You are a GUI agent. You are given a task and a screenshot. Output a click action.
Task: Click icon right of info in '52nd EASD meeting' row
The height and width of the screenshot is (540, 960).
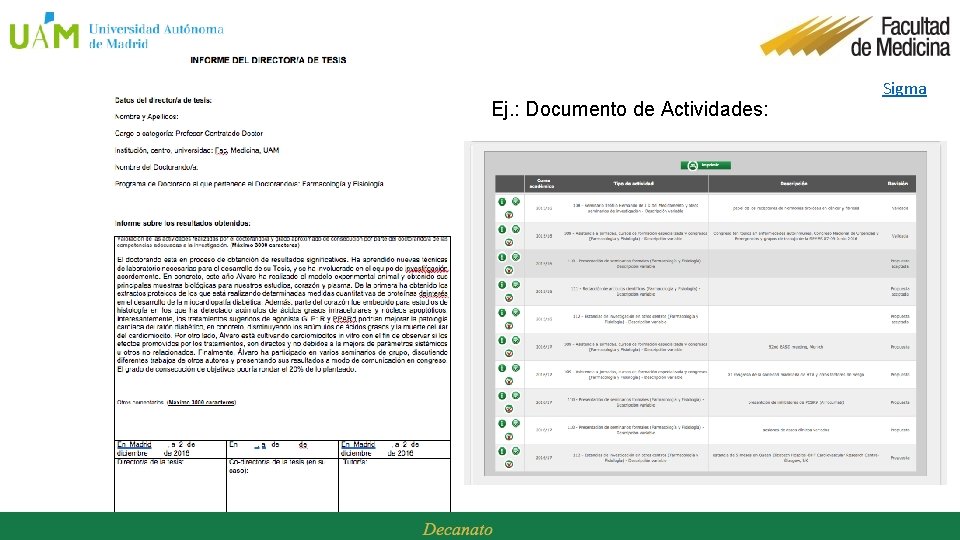(x=516, y=340)
